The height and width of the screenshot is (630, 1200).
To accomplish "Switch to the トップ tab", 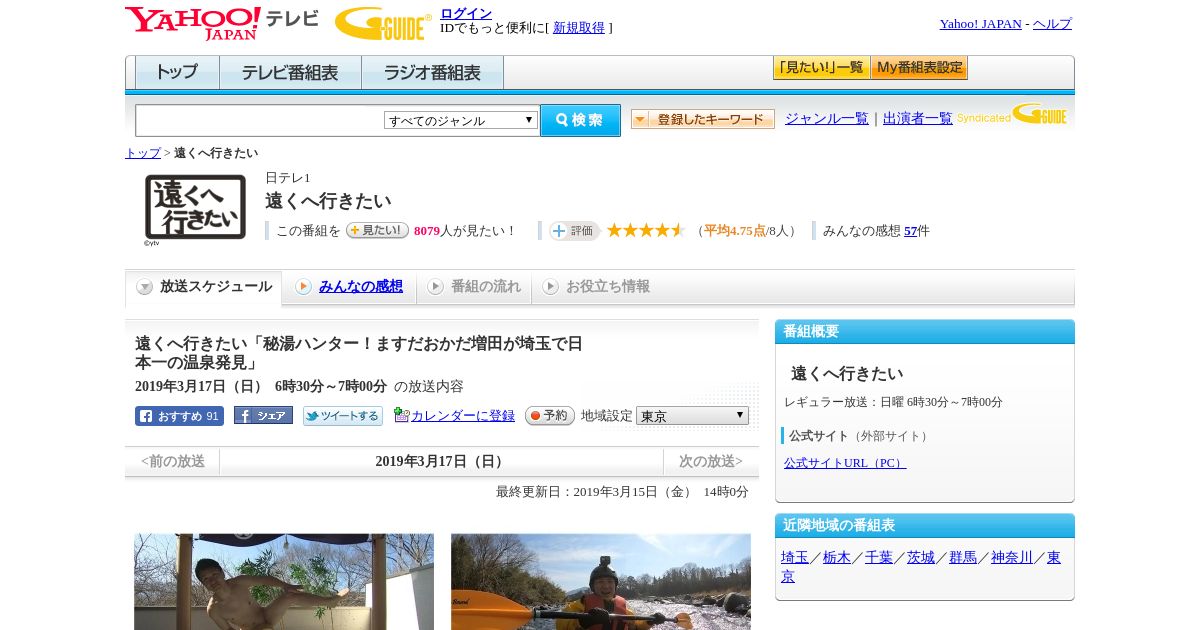I will (177, 73).
